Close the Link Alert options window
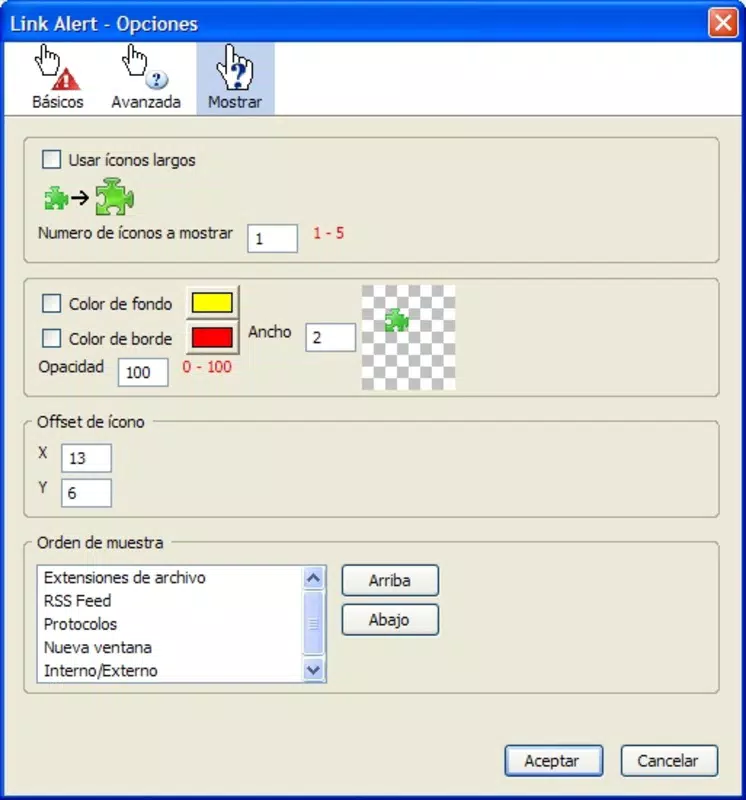The height and width of the screenshot is (800, 746). click(x=723, y=23)
